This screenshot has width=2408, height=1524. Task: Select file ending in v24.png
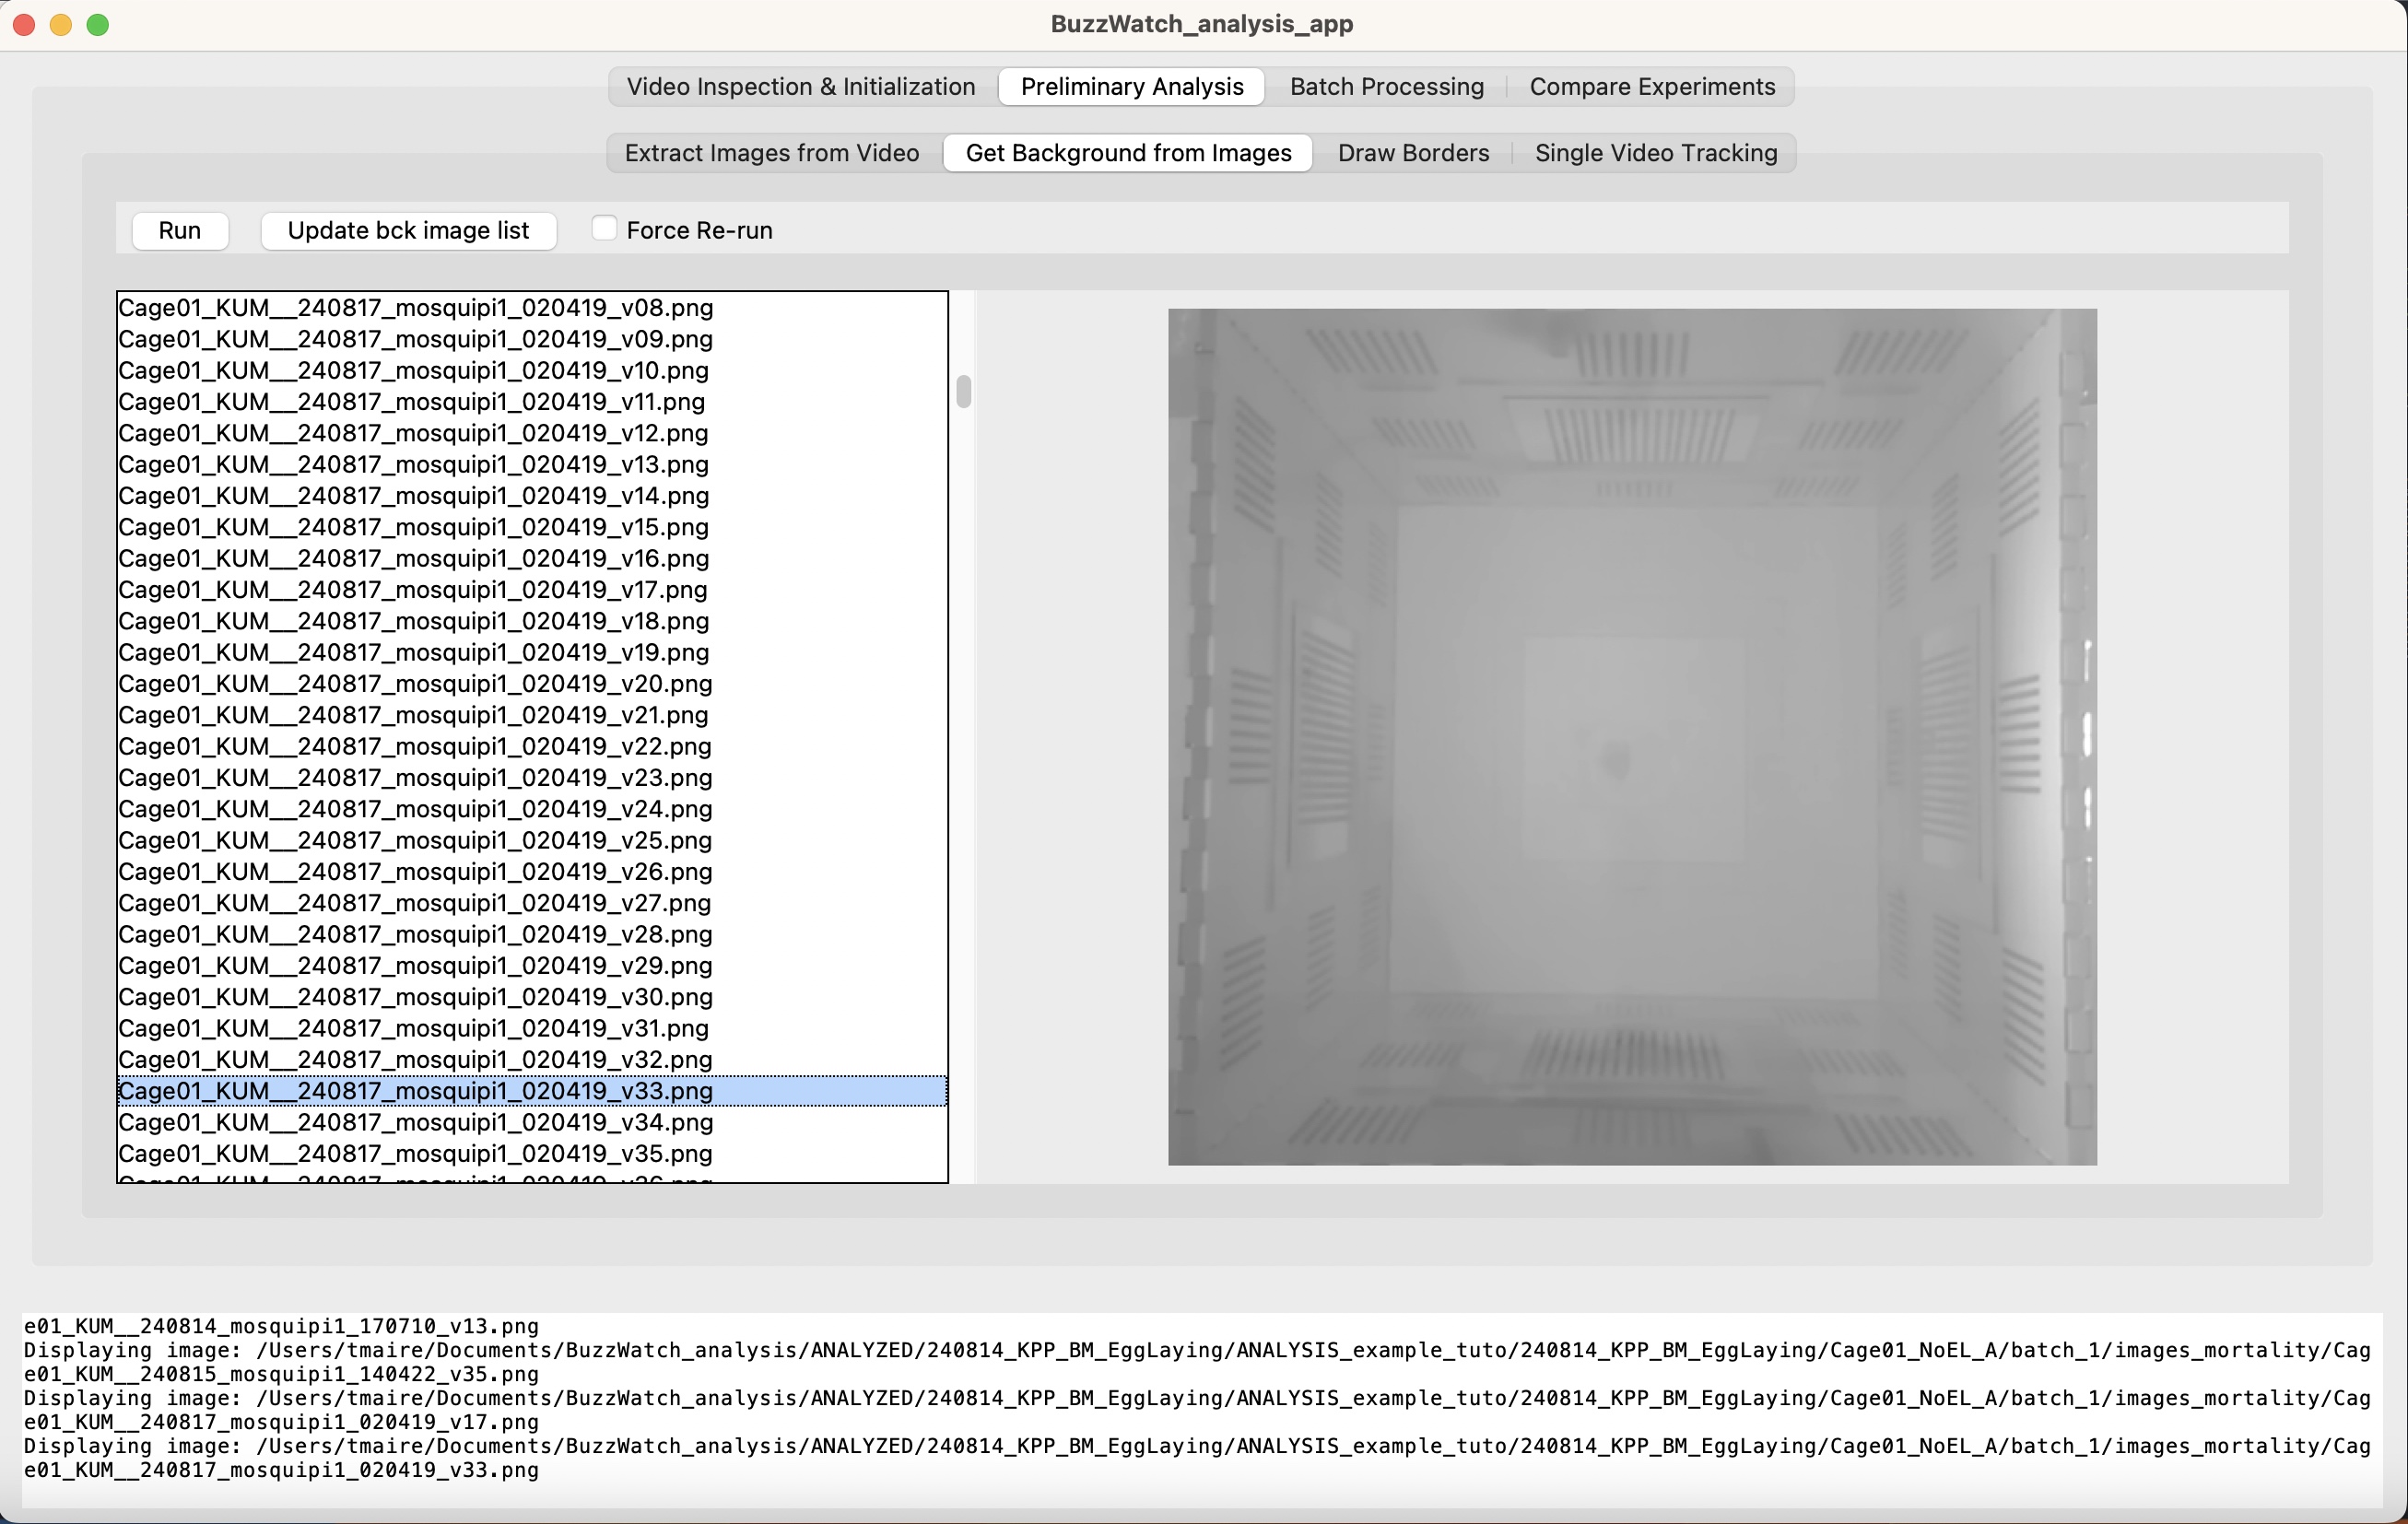pos(532,809)
